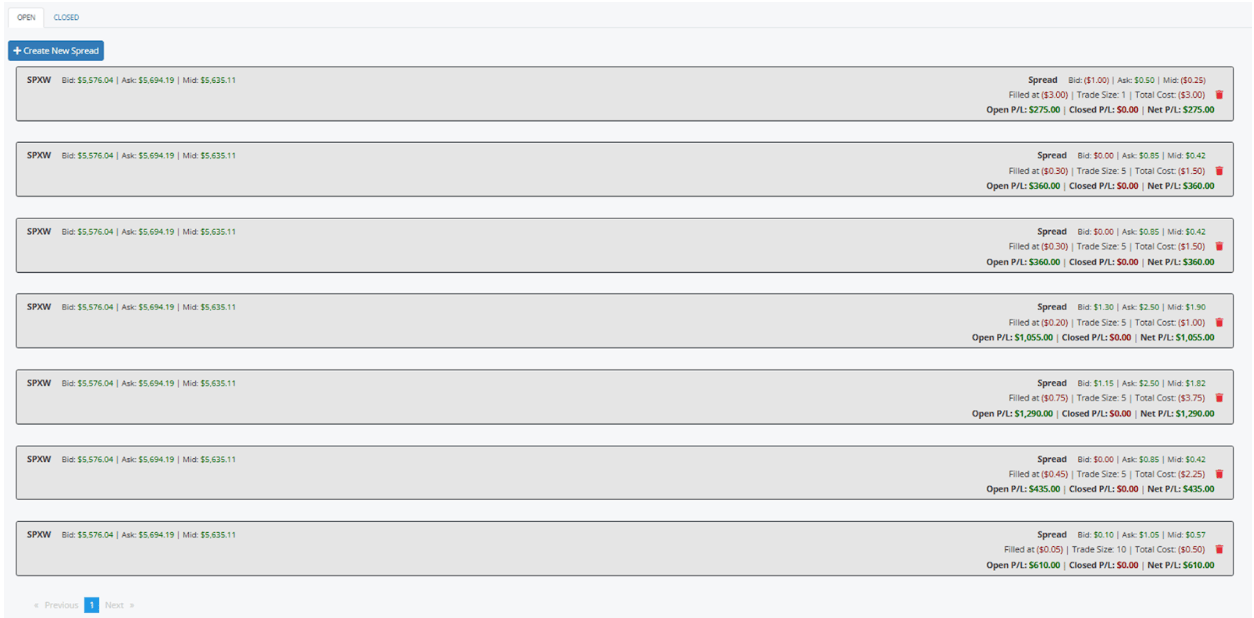Switch to the OPEN tab
The width and height of the screenshot is (1254, 618).
[26, 17]
